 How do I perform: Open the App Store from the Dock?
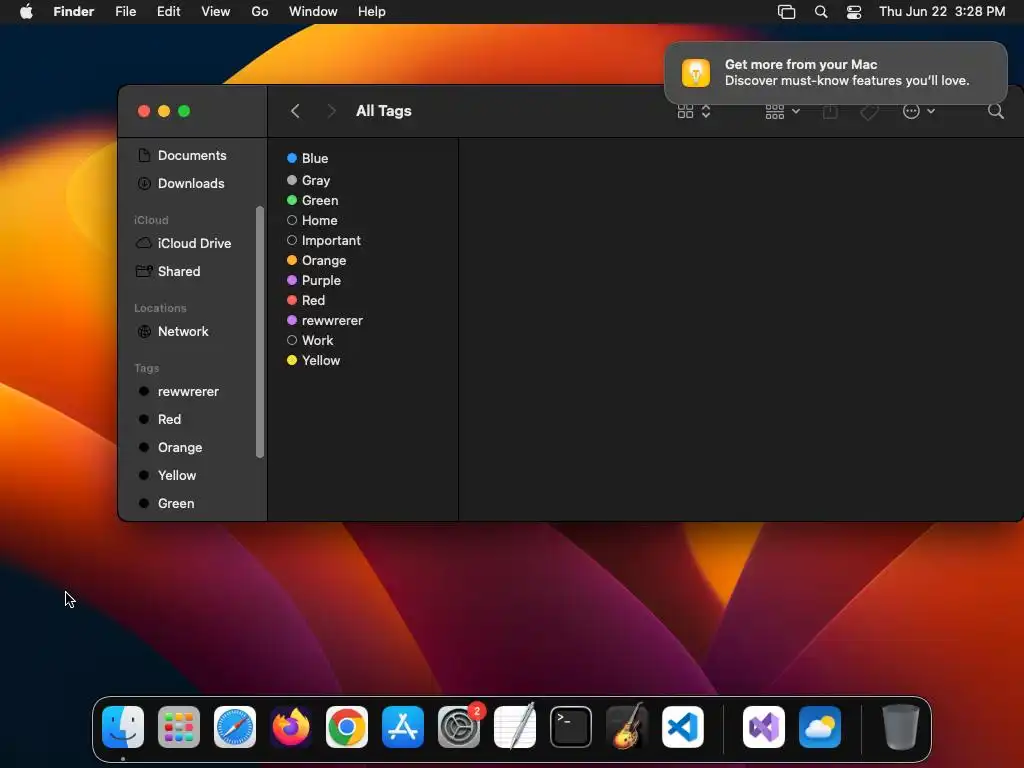403,727
